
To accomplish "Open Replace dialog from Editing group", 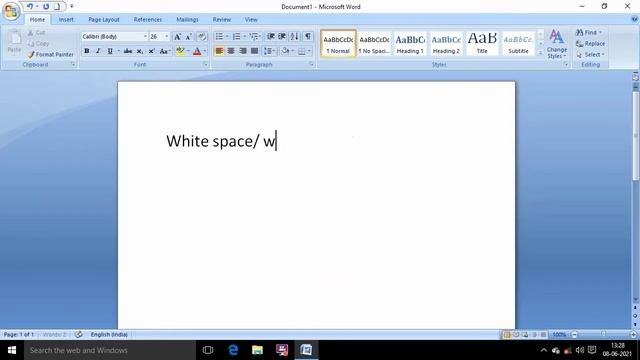I will (x=590, y=44).
